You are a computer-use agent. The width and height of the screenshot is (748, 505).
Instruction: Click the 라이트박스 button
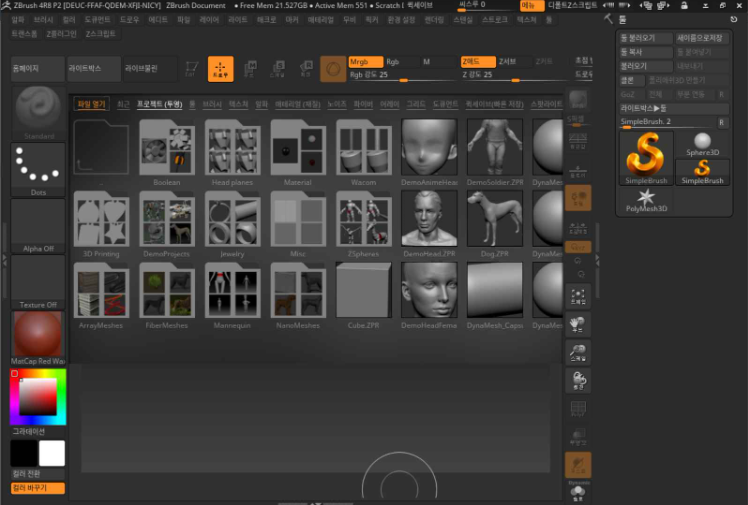[x=93, y=69]
